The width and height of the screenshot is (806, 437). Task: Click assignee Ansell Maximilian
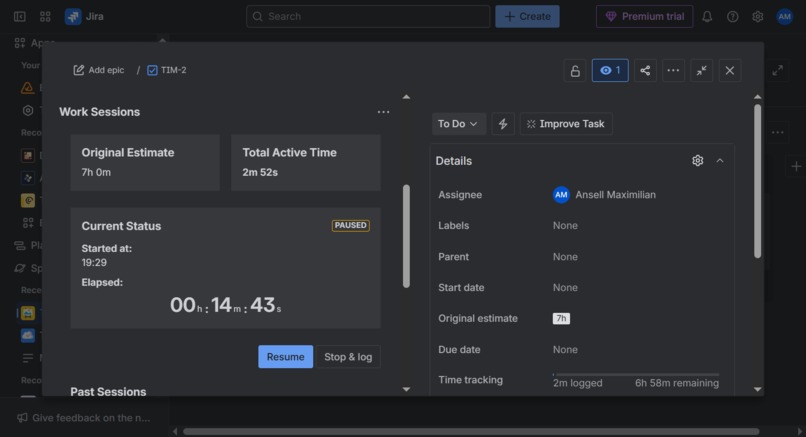coord(604,195)
